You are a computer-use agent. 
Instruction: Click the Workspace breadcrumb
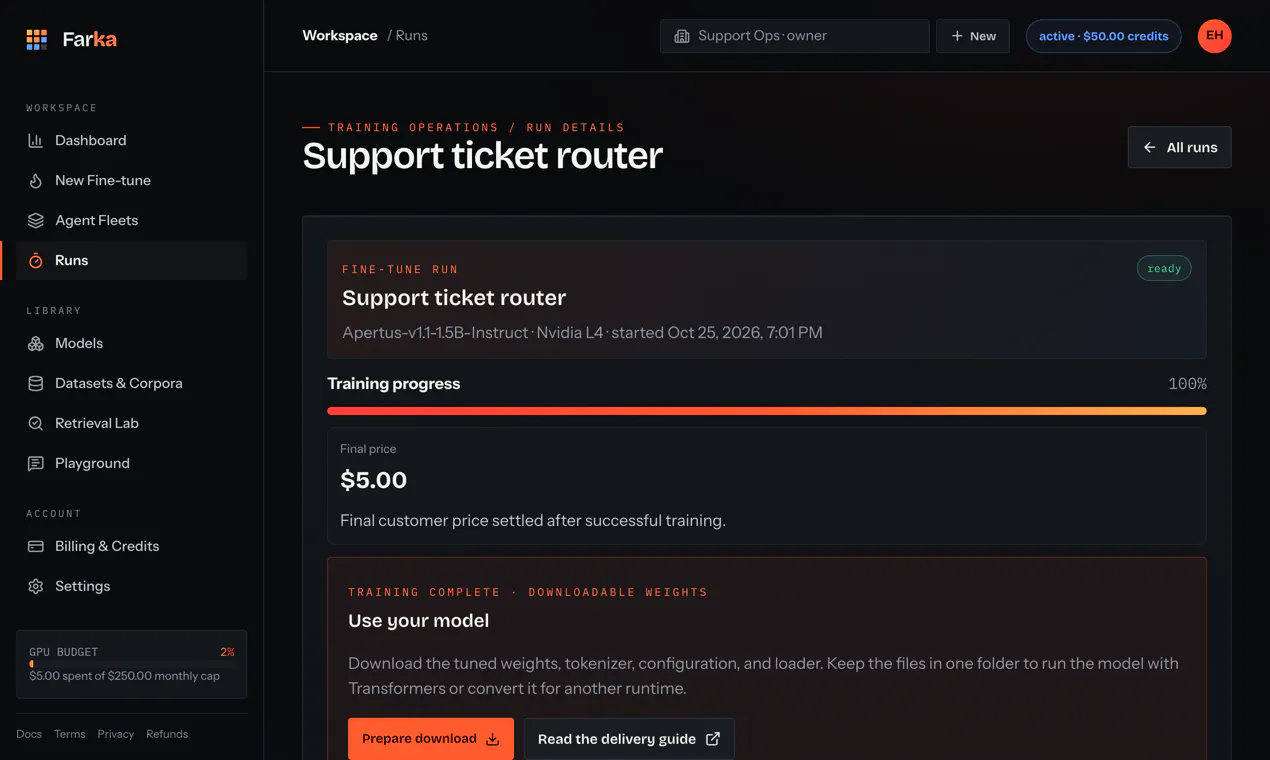click(340, 36)
